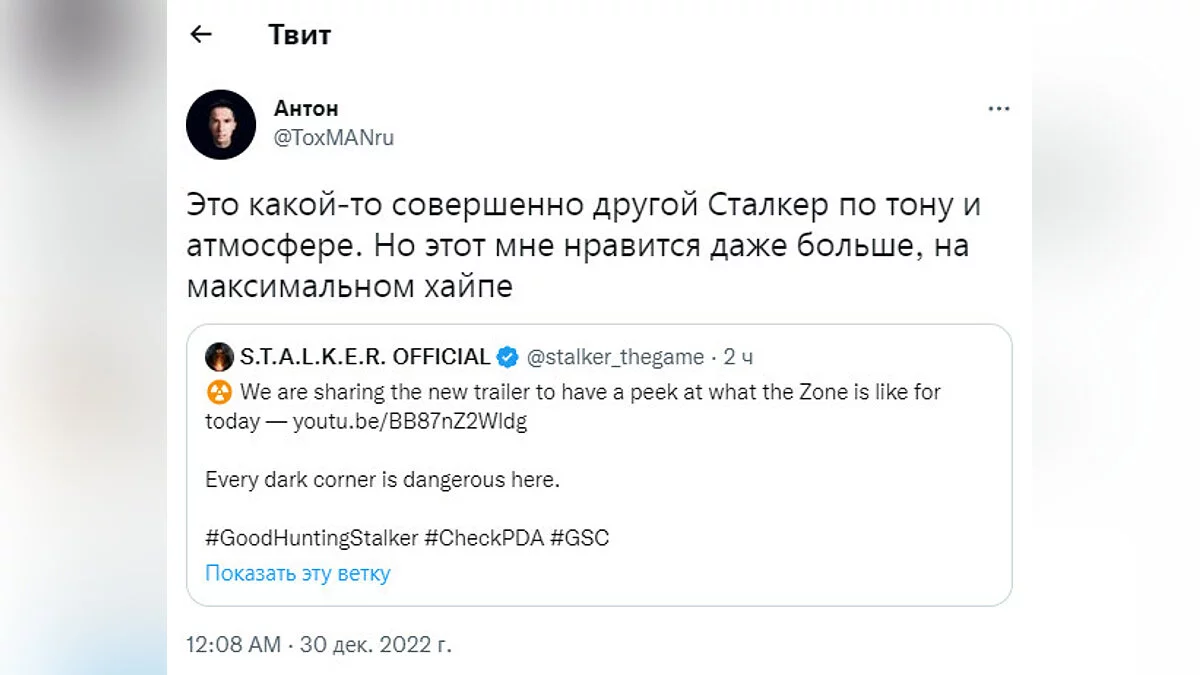This screenshot has height=675, width=1200.
Task: Click the Твит page header title
Action: pyautogui.click(x=299, y=35)
